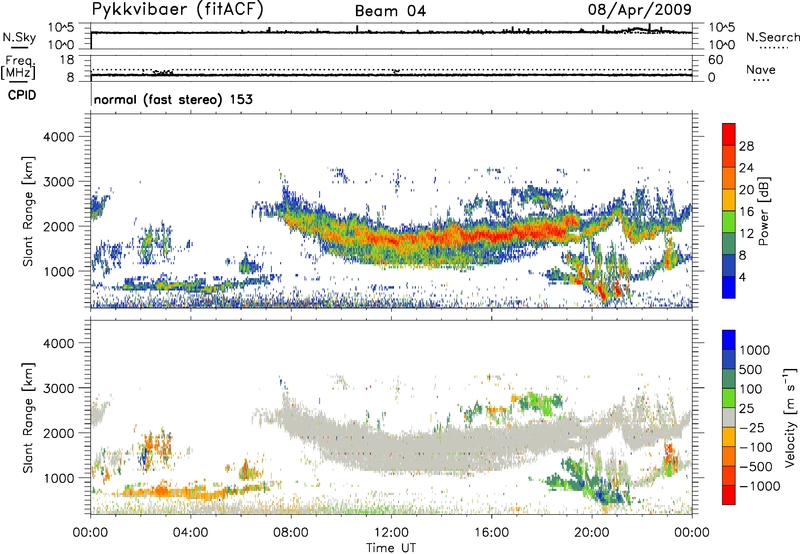Viewport: 800px width, 554px height.
Task: Click the "20" label on the power colorbar
Action: 746,190
